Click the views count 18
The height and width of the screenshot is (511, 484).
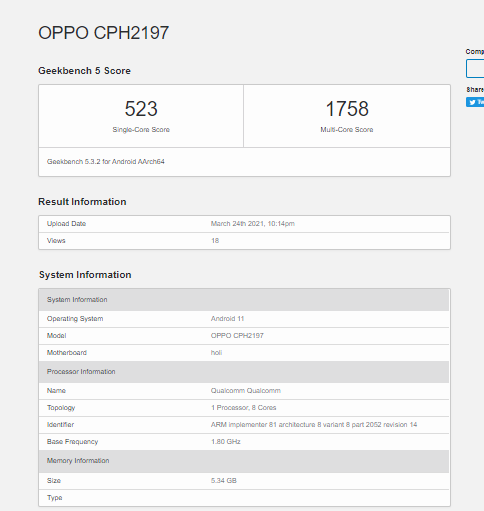click(215, 241)
